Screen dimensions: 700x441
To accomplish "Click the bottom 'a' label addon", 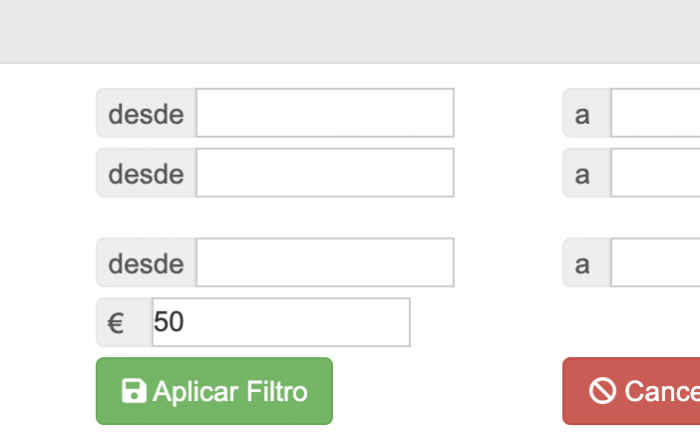I will pos(587,262).
